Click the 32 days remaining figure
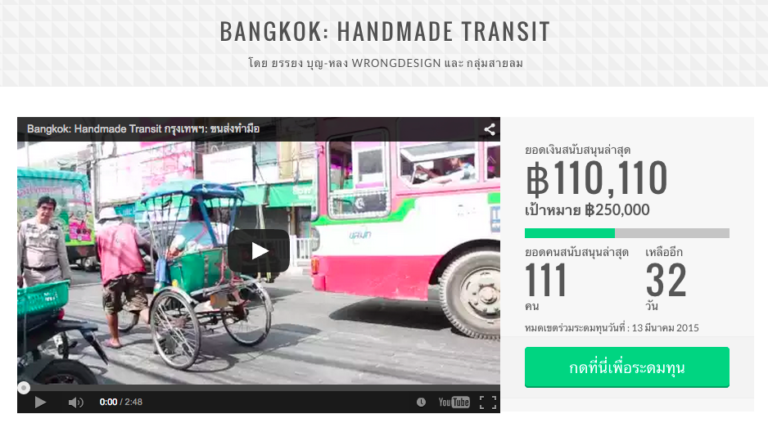 coord(666,280)
